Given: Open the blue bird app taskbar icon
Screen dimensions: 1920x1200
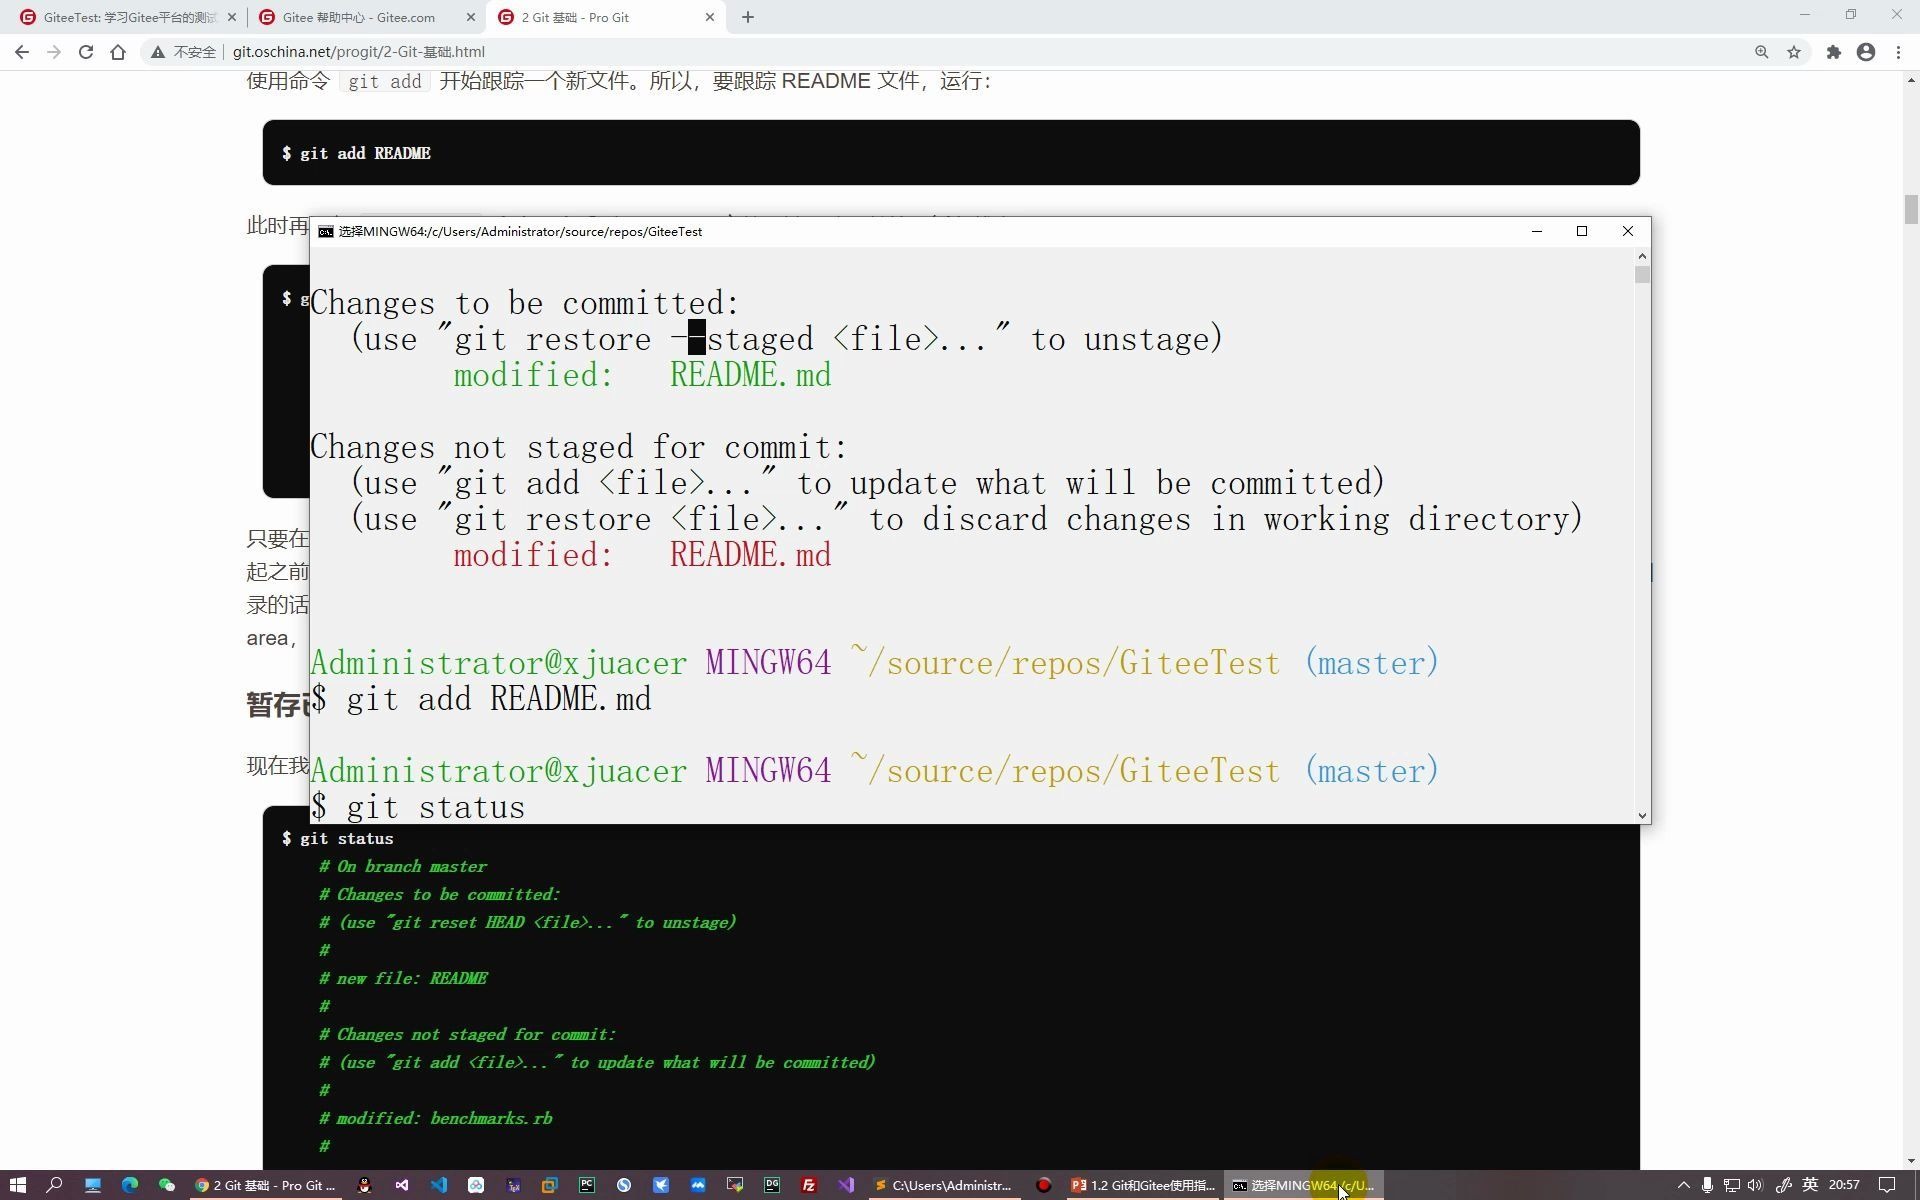Looking at the screenshot, I should [661, 1185].
